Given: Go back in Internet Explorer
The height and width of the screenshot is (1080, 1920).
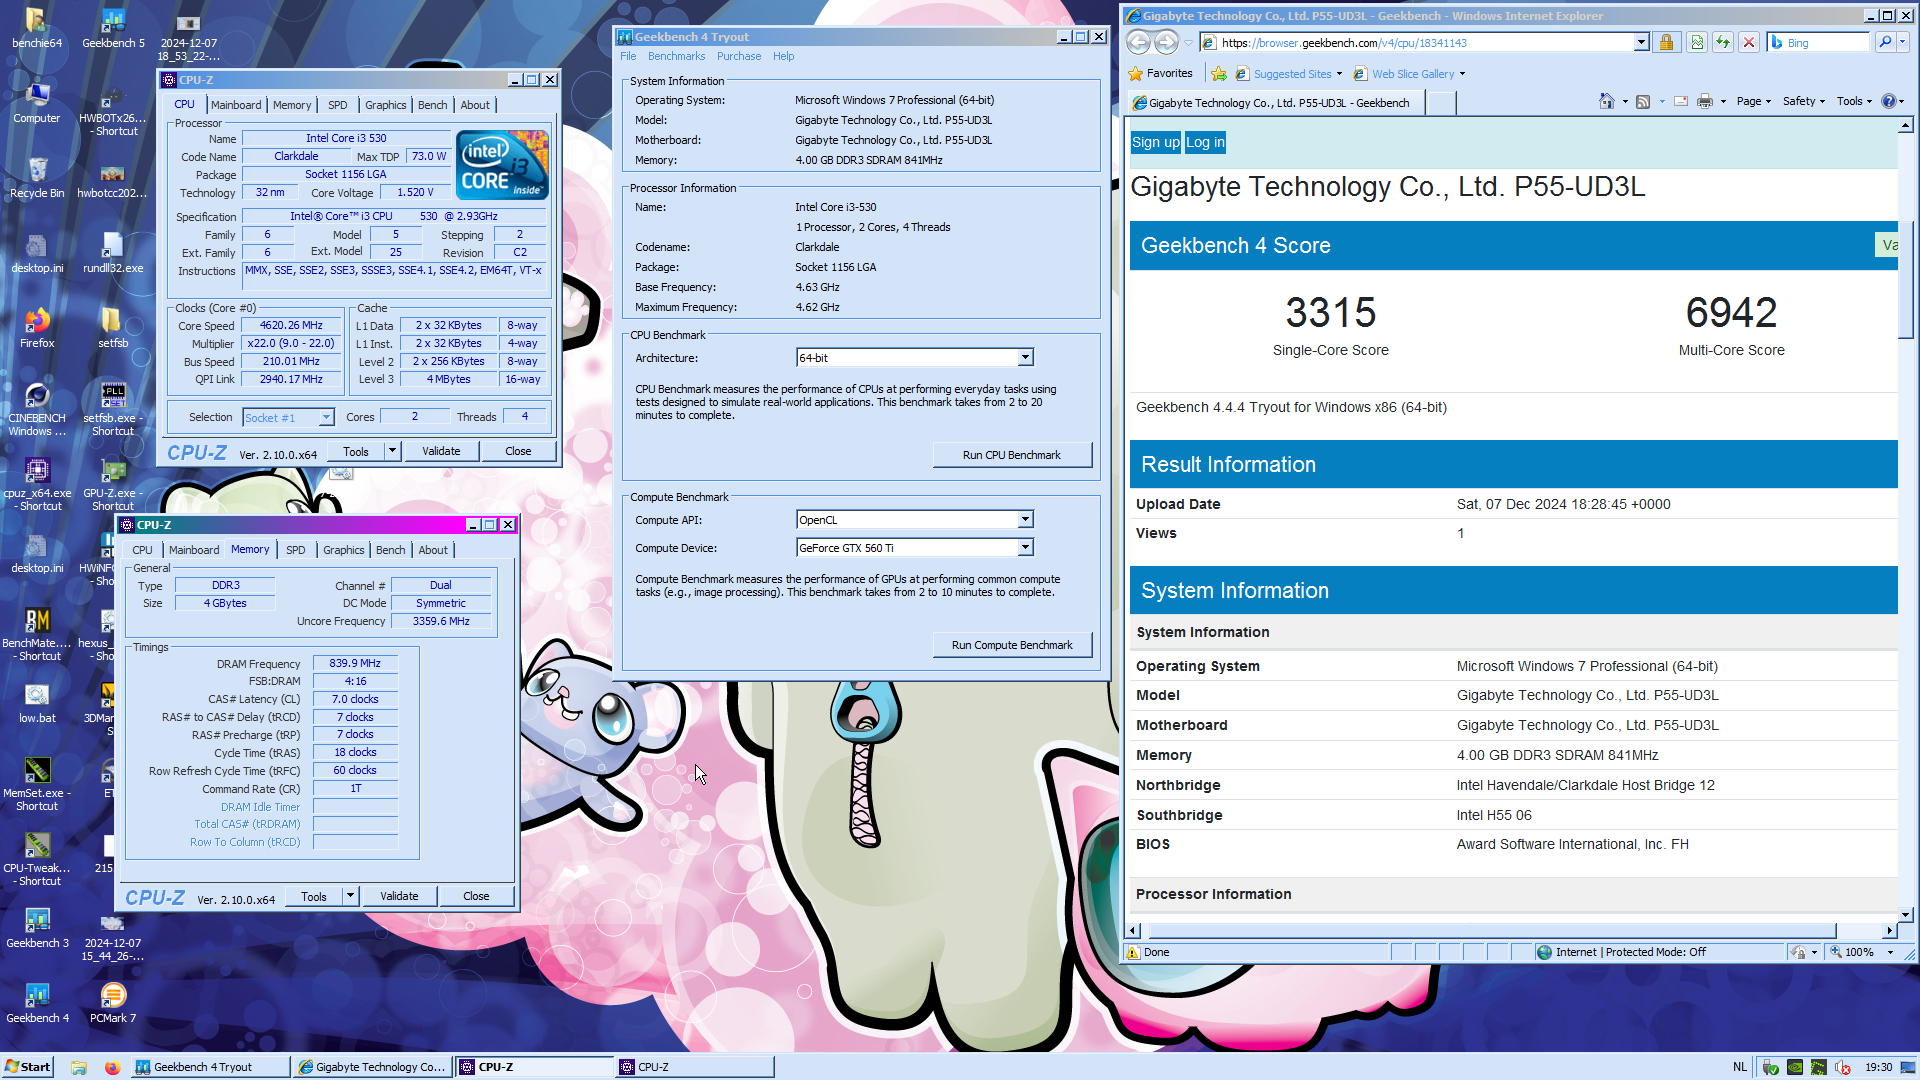Looking at the screenshot, I should click(1138, 42).
